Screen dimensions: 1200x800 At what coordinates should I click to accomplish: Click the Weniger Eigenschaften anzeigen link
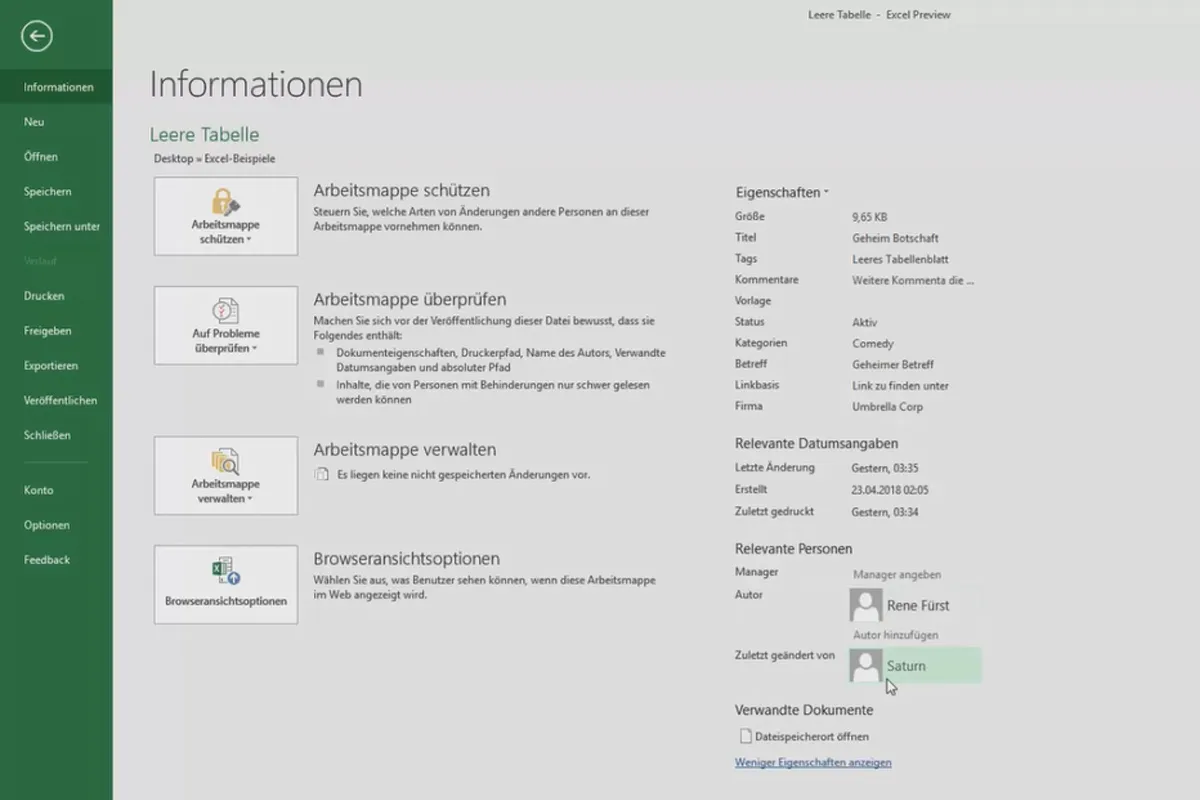coord(813,762)
